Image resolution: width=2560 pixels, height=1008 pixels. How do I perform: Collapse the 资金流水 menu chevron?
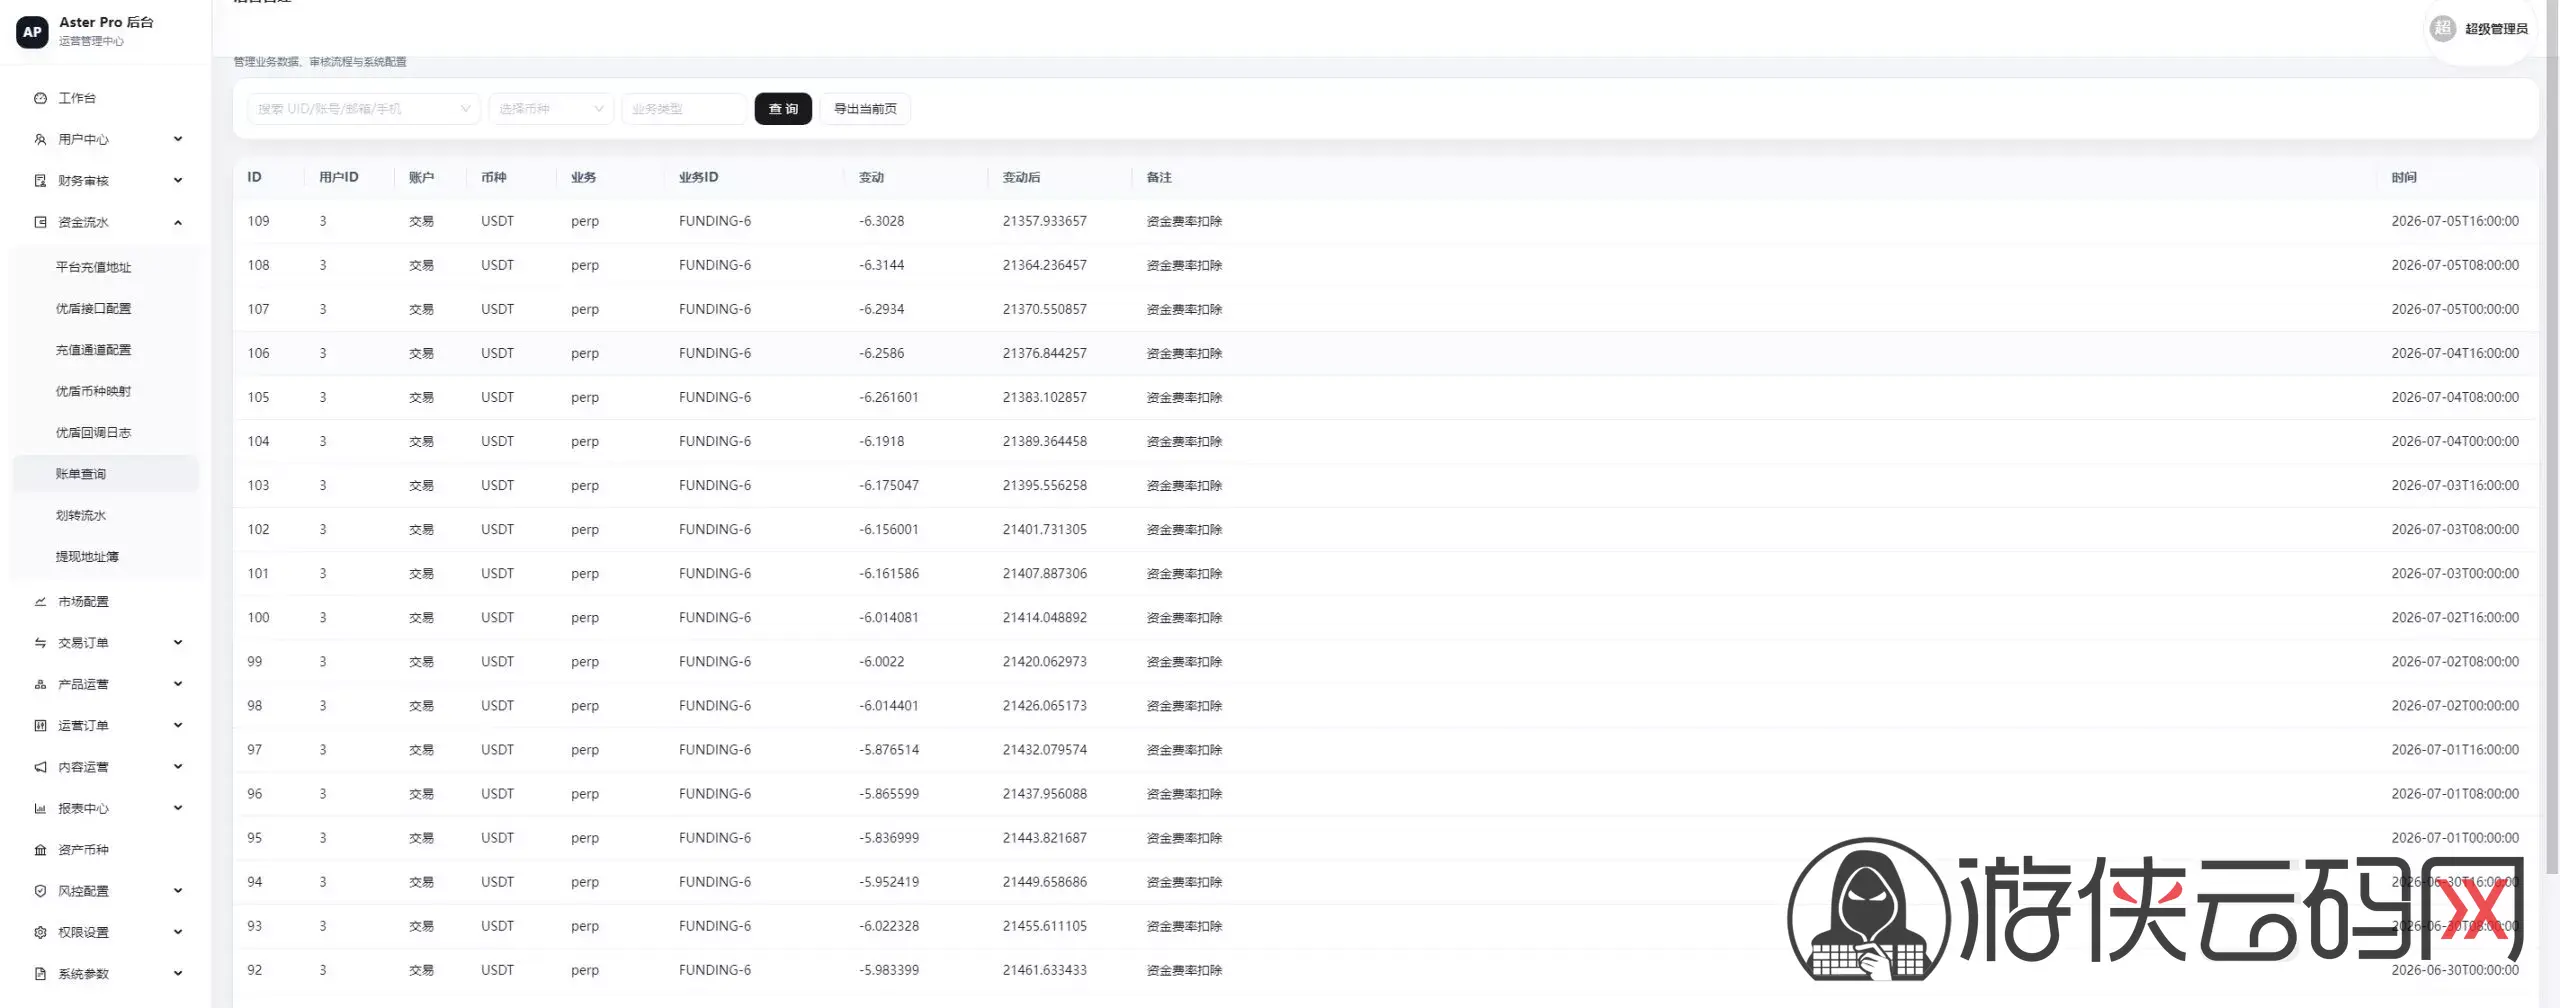pos(178,222)
